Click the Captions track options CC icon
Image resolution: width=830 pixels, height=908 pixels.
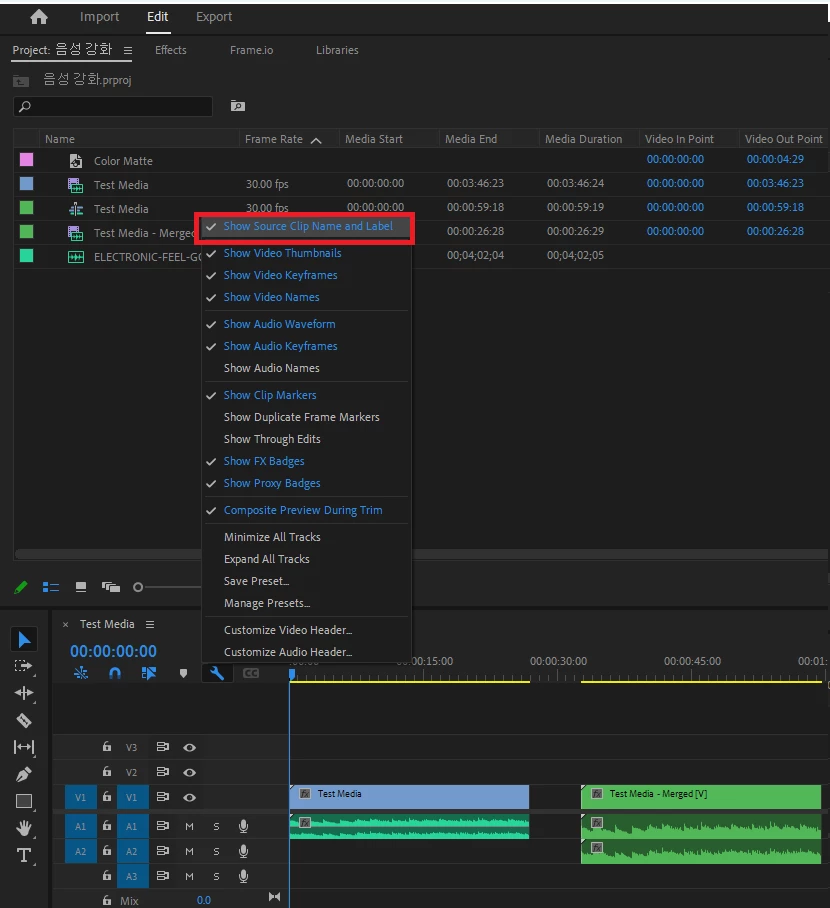click(x=251, y=673)
